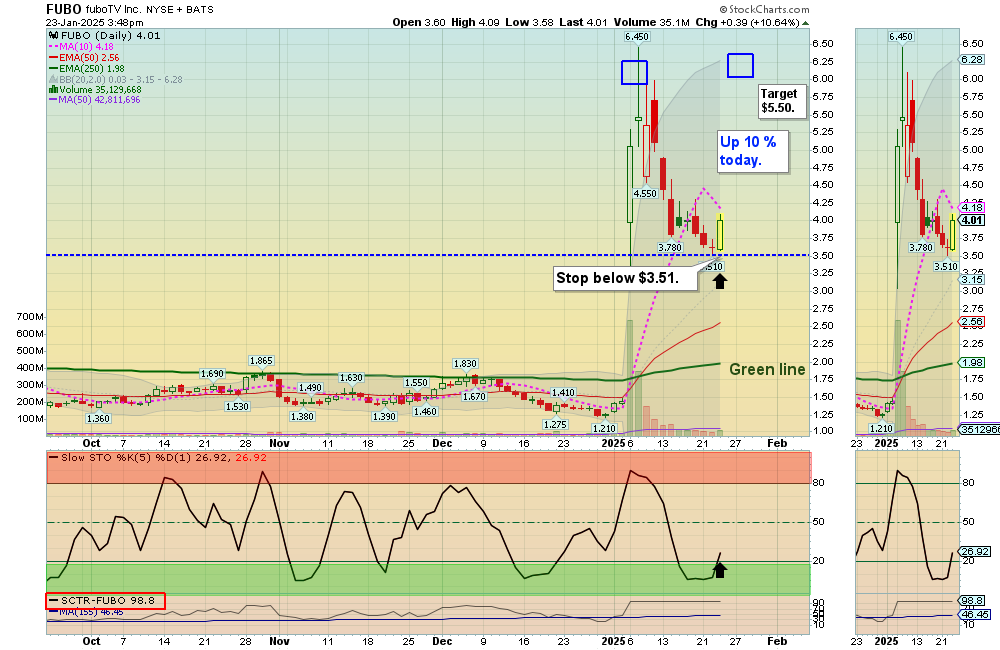Select the Volume 35,129,668 legend entry
The width and height of the screenshot is (1000, 650).
95,90
